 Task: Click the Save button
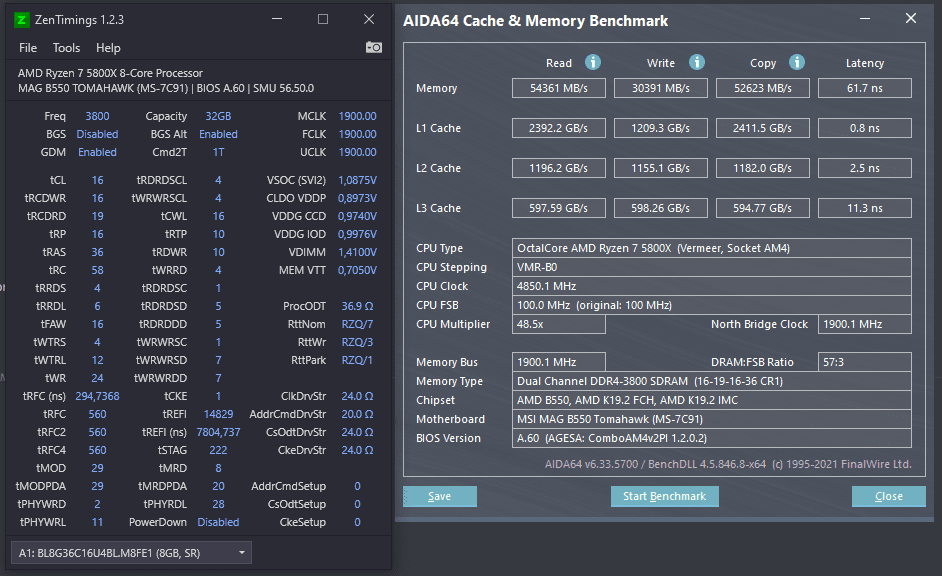[x=440, y=496]
